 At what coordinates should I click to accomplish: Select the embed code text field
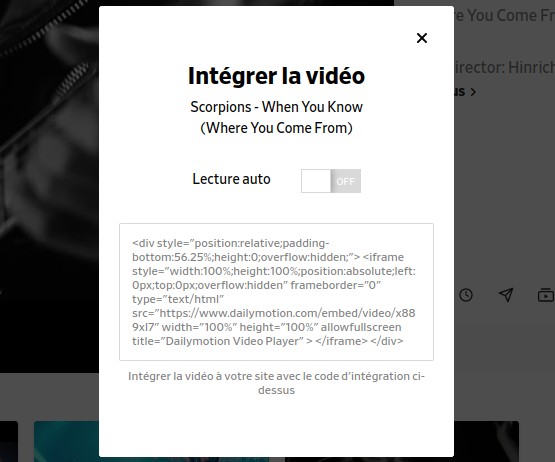[276, 292]
